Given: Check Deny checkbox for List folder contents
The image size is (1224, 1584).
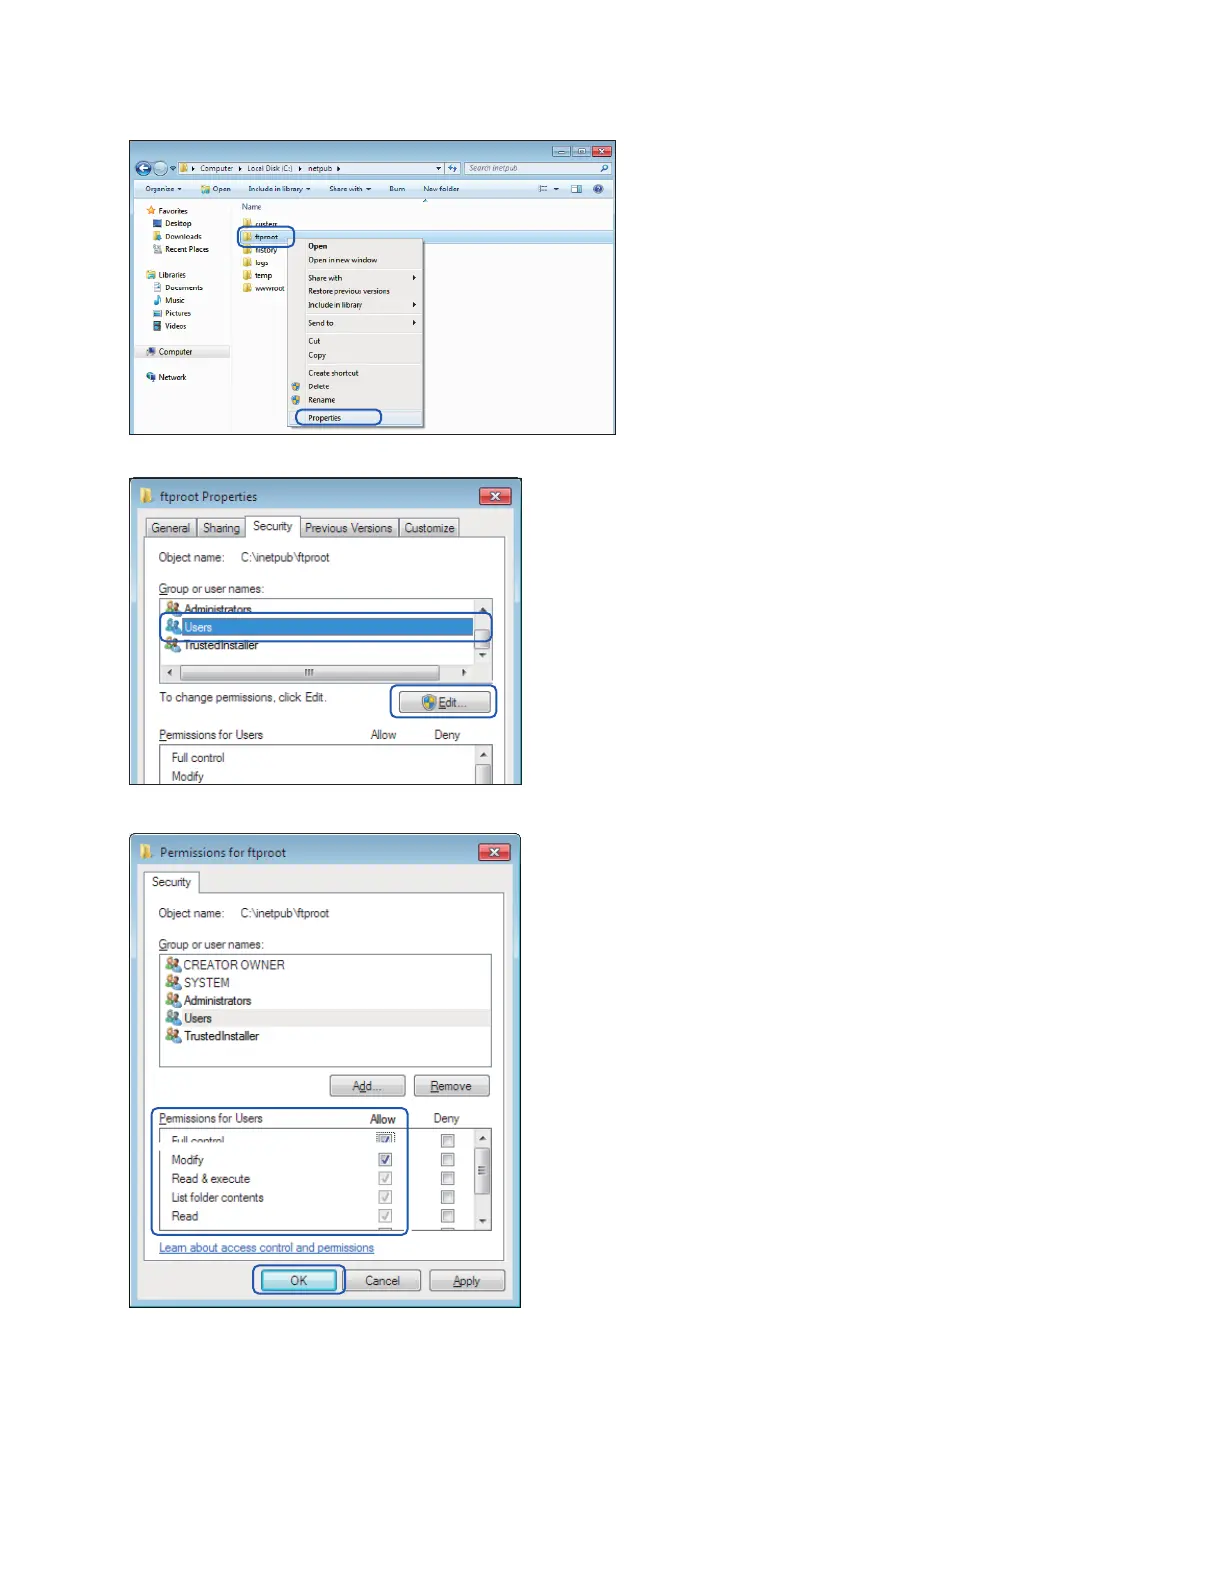Looking at the screenshot, I should click(x=448, y=1198).
